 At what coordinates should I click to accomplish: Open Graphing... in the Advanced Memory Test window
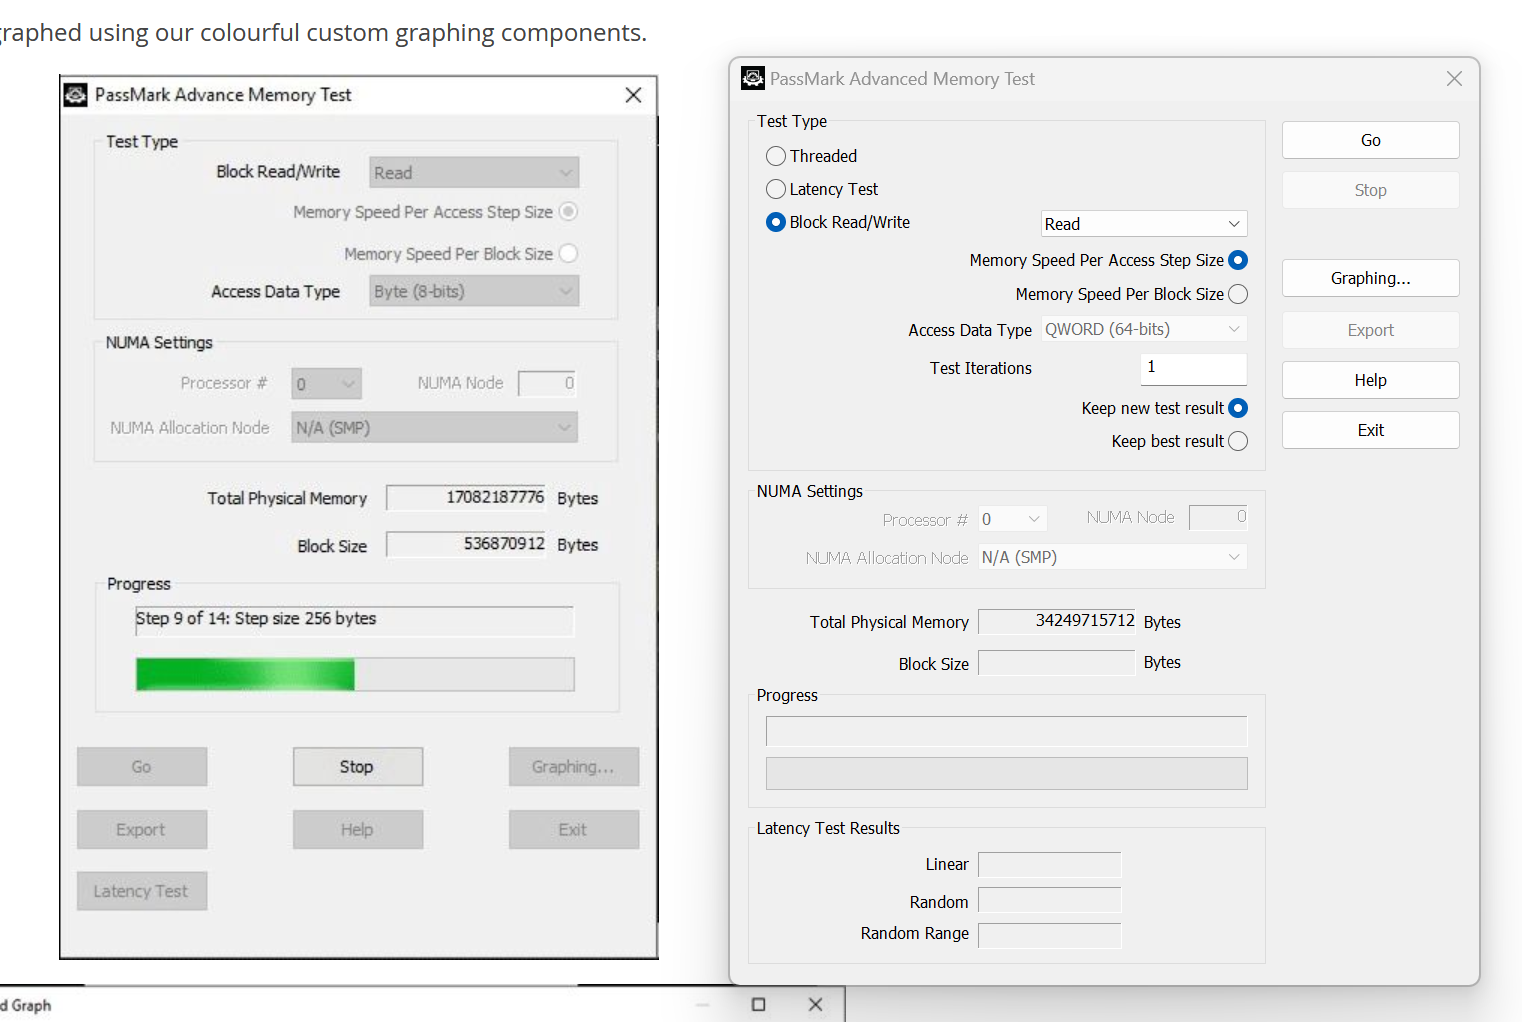tap(1370, 278)
